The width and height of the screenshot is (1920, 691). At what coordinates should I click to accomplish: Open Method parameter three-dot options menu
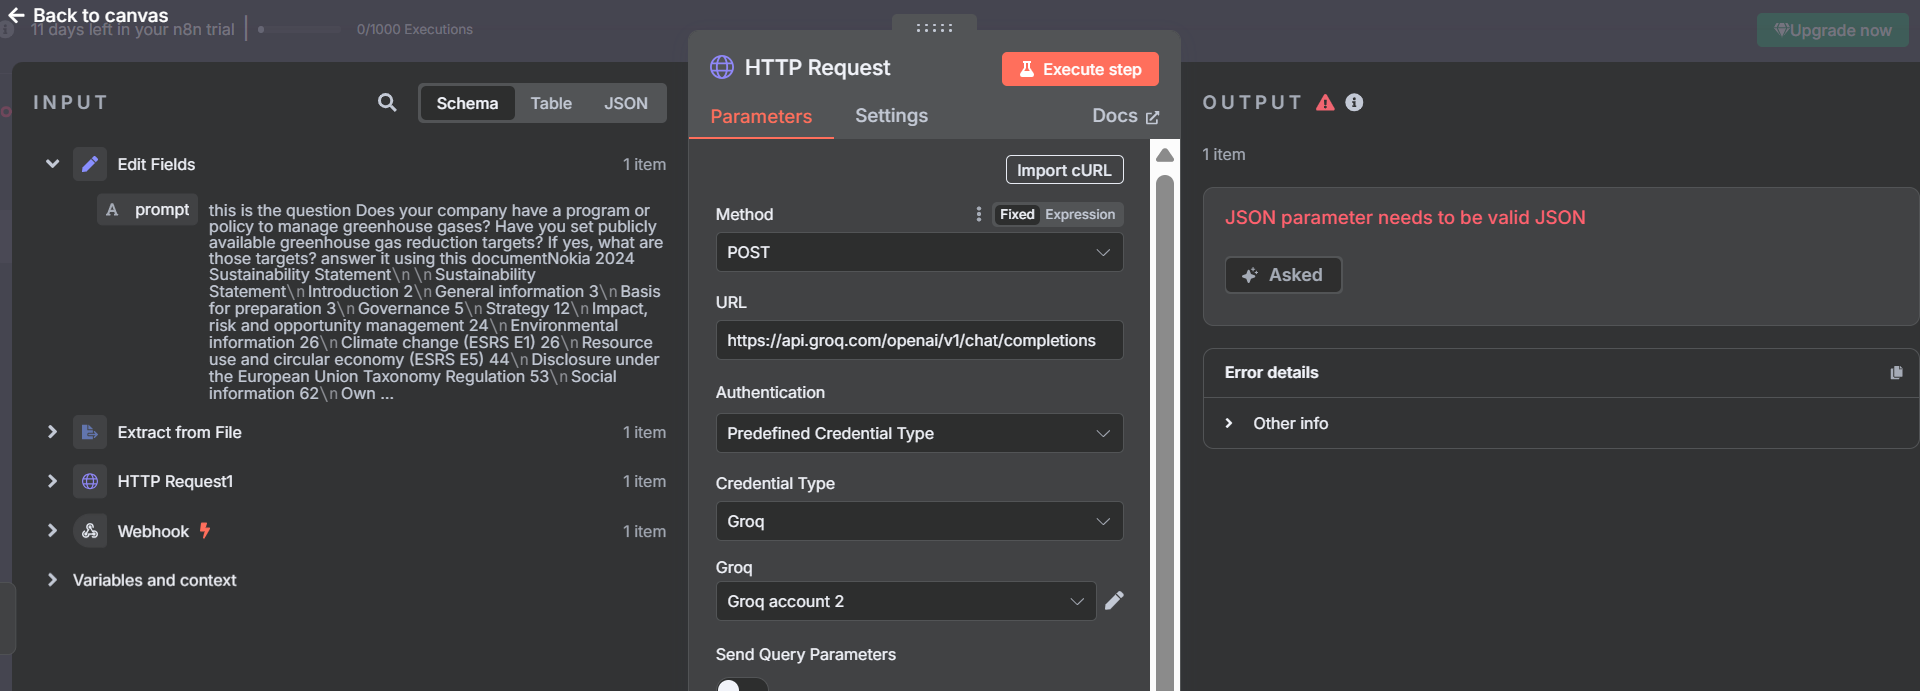(x=978, y=214)
